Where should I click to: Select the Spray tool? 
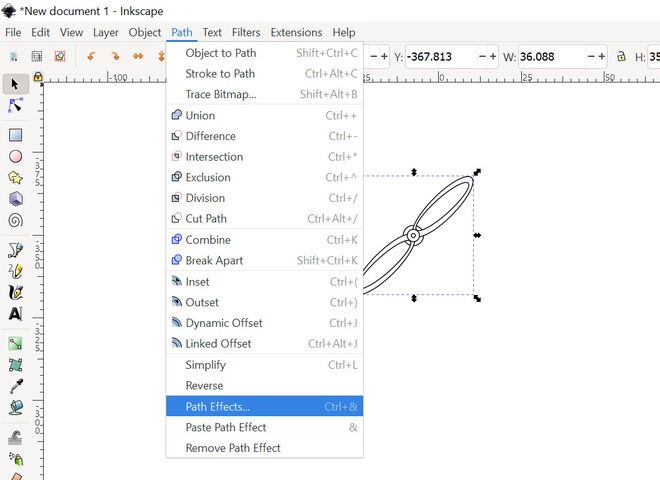pyautogui.click(x=16, y=459)
